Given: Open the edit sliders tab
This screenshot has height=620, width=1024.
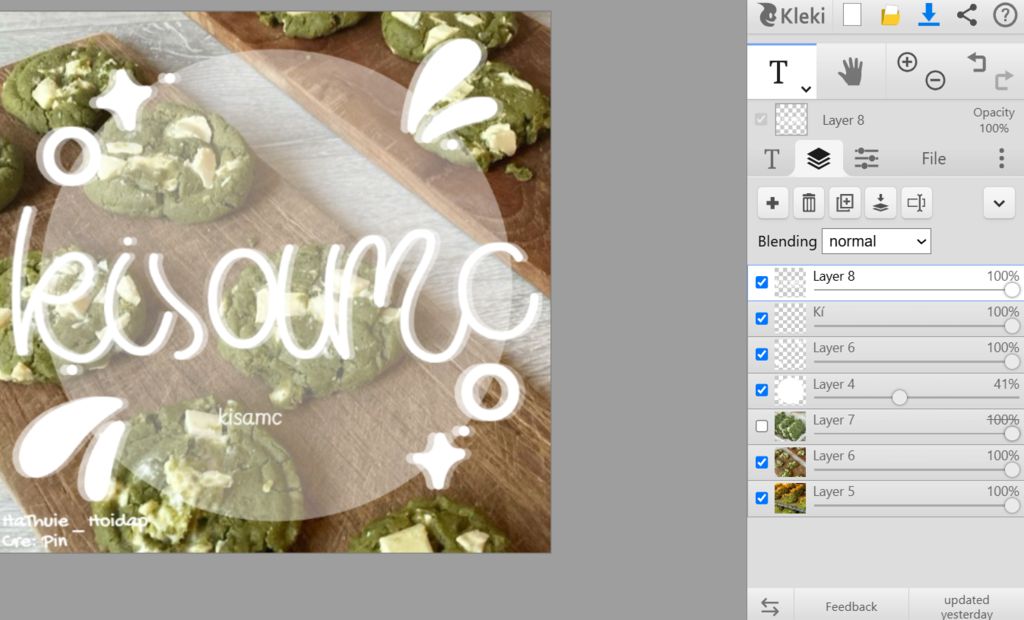Looking at the screenshot, I should pos(866,158).
